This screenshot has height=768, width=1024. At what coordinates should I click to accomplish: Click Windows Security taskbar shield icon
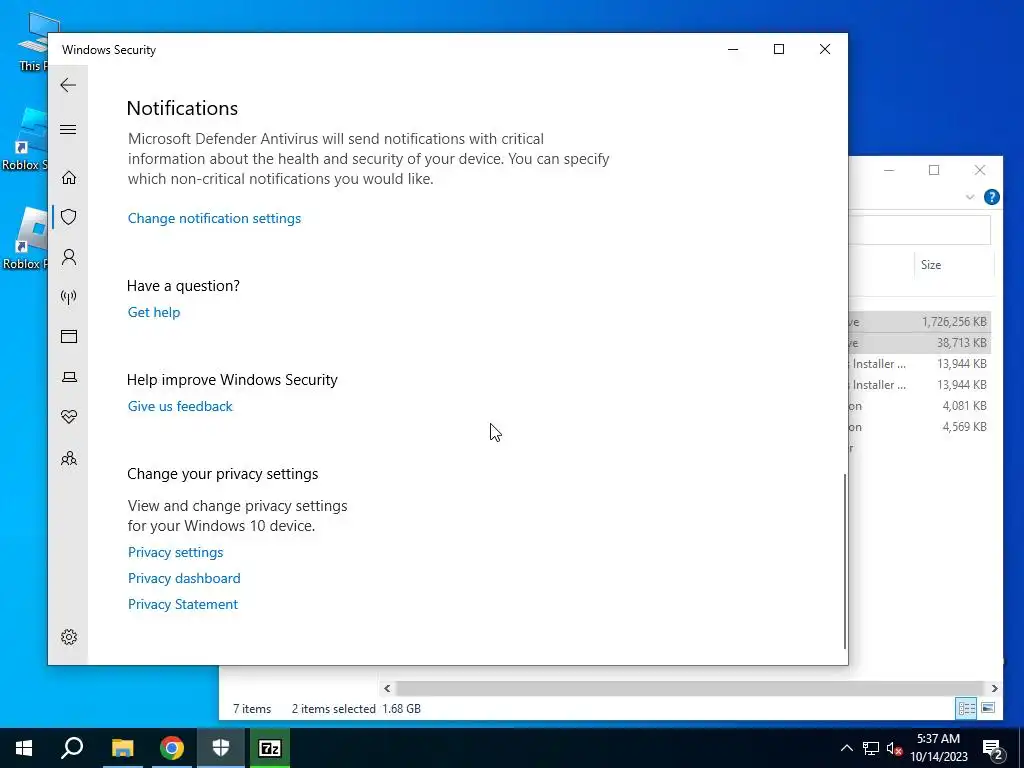[221, 748]
